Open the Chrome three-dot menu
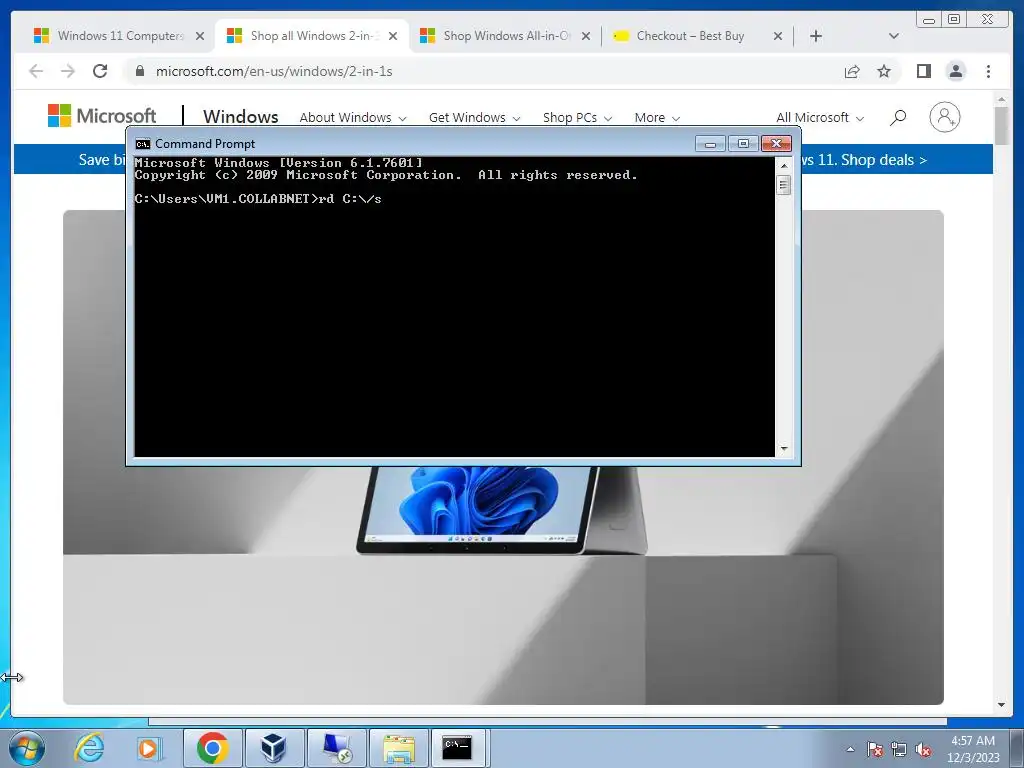1024x768 pixels. coord(988,71)
